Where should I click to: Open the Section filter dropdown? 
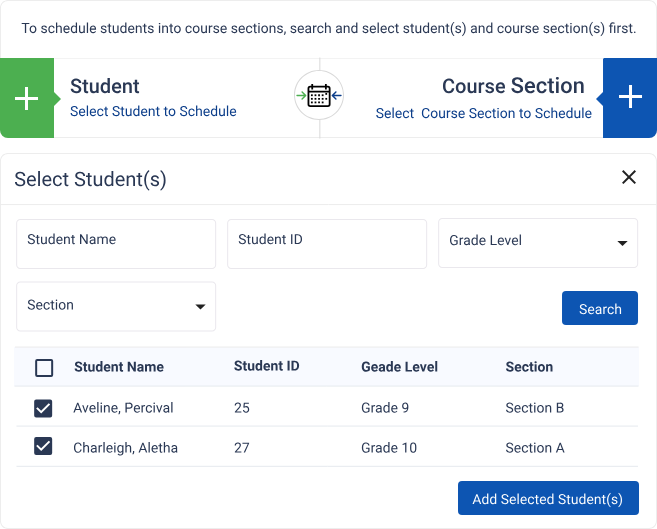(116, 307)
